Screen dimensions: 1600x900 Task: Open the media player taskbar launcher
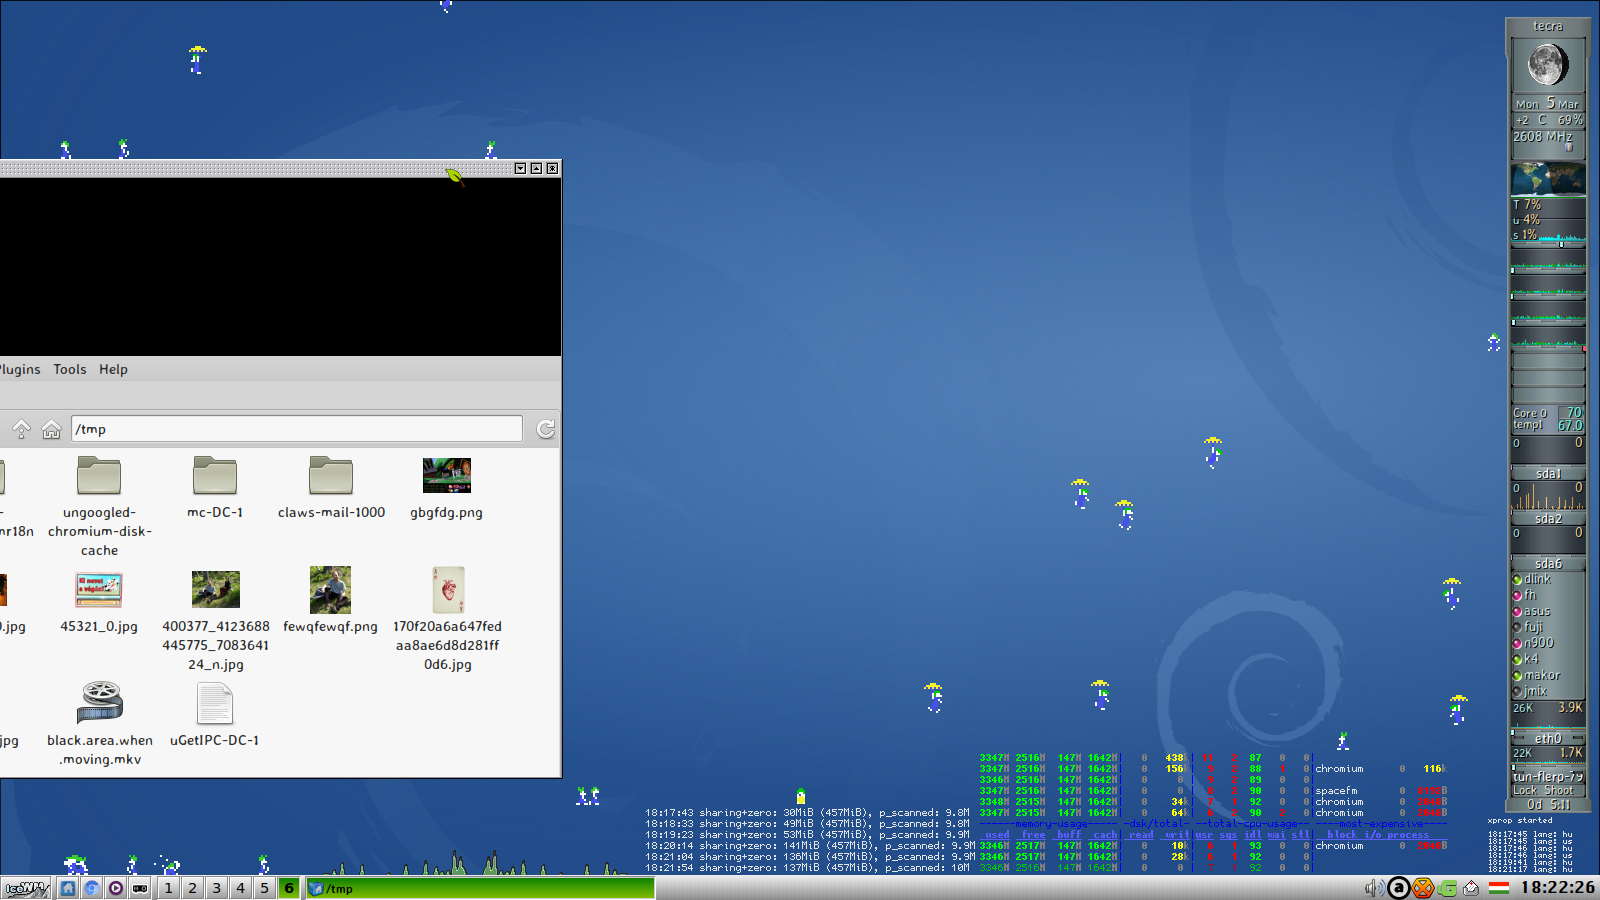click(x=116, y=888)
